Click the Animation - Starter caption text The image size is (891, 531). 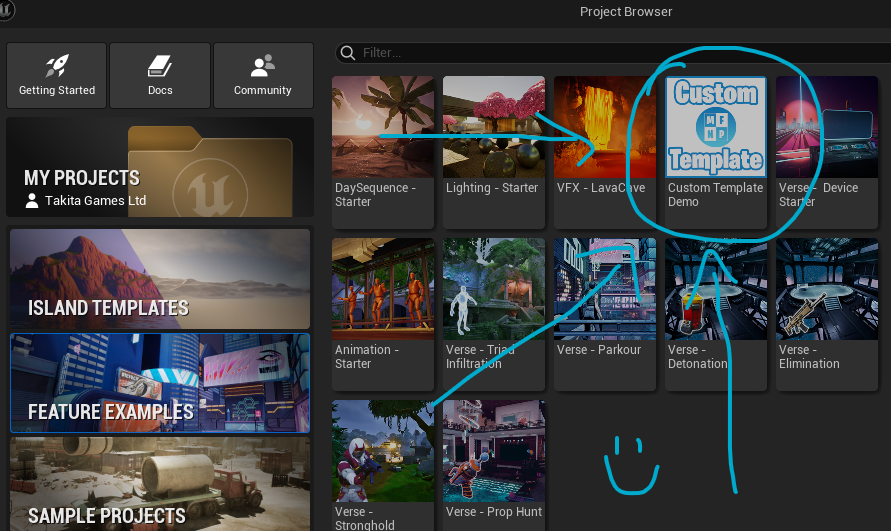(367, 356)
